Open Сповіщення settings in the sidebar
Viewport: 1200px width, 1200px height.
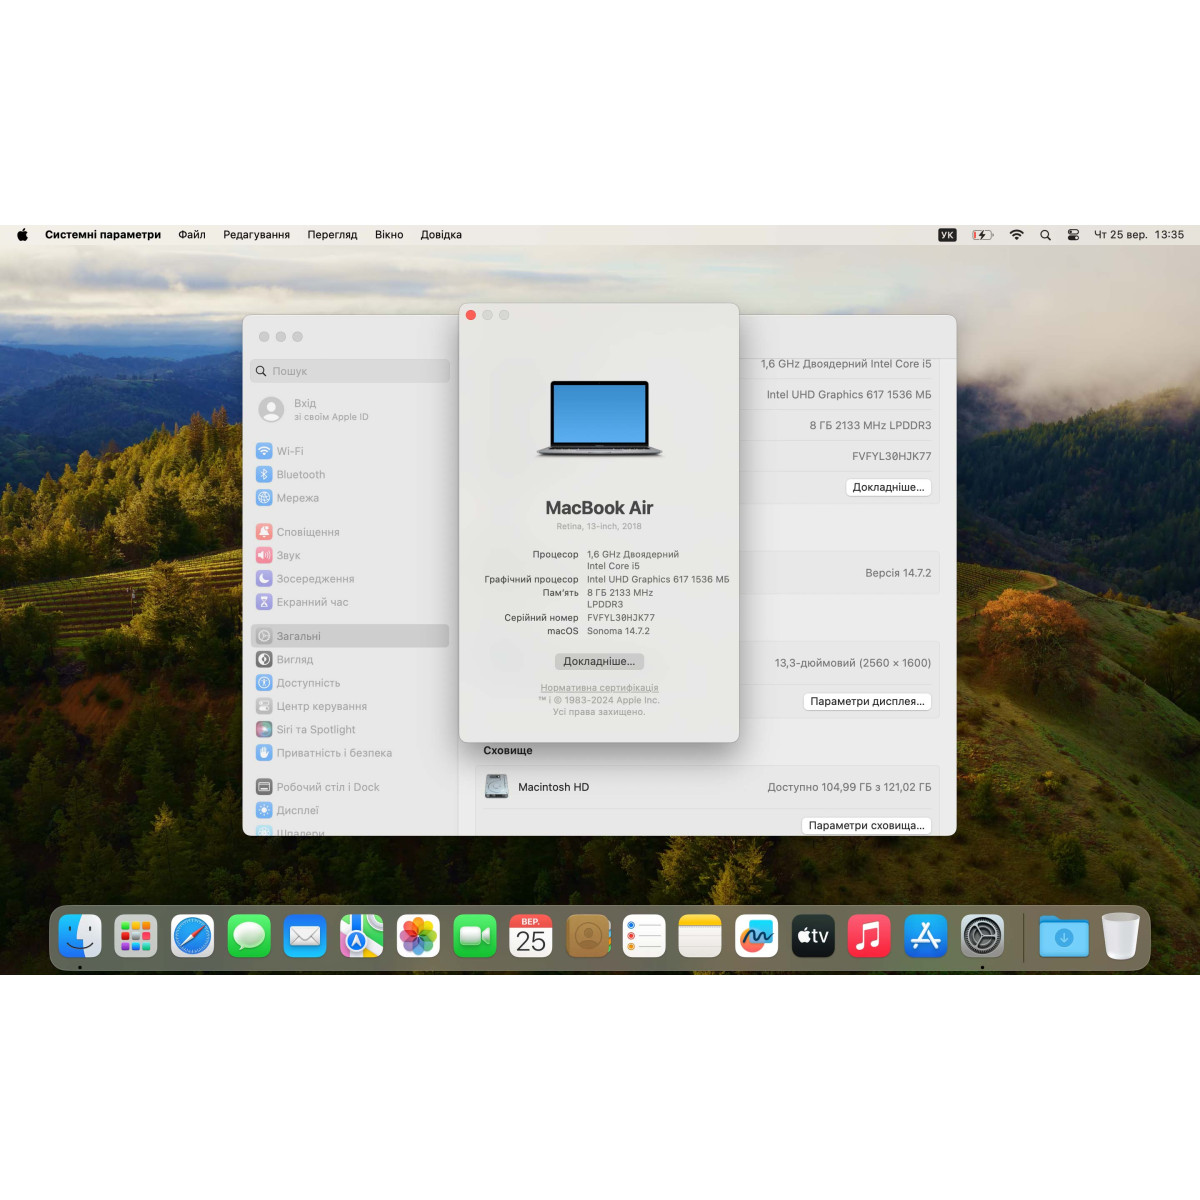point(350,532)
